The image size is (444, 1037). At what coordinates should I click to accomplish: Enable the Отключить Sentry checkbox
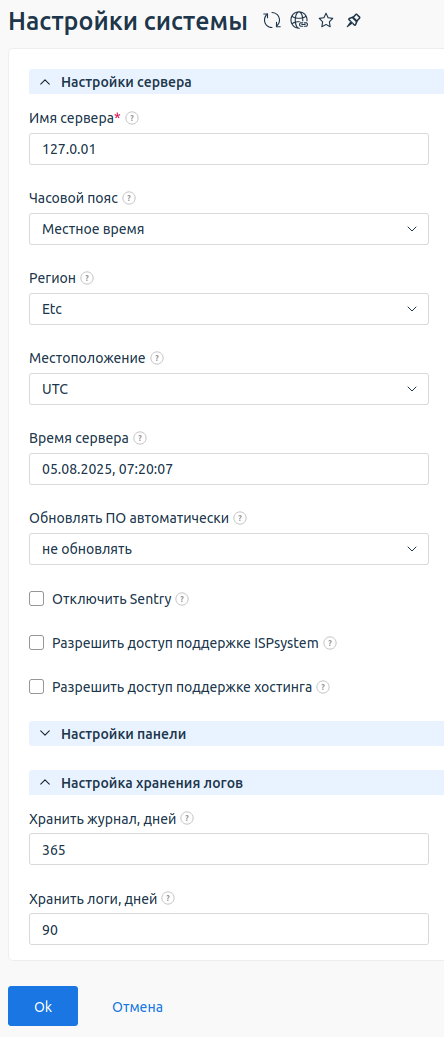click(36, 599)
